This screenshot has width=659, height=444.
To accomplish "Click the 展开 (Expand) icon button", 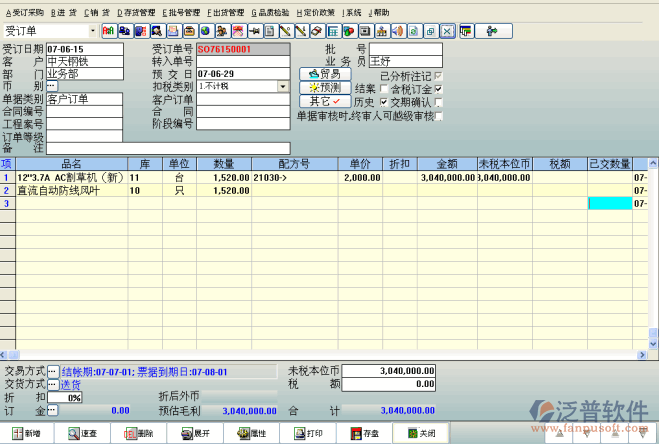I will pos(195,434).
